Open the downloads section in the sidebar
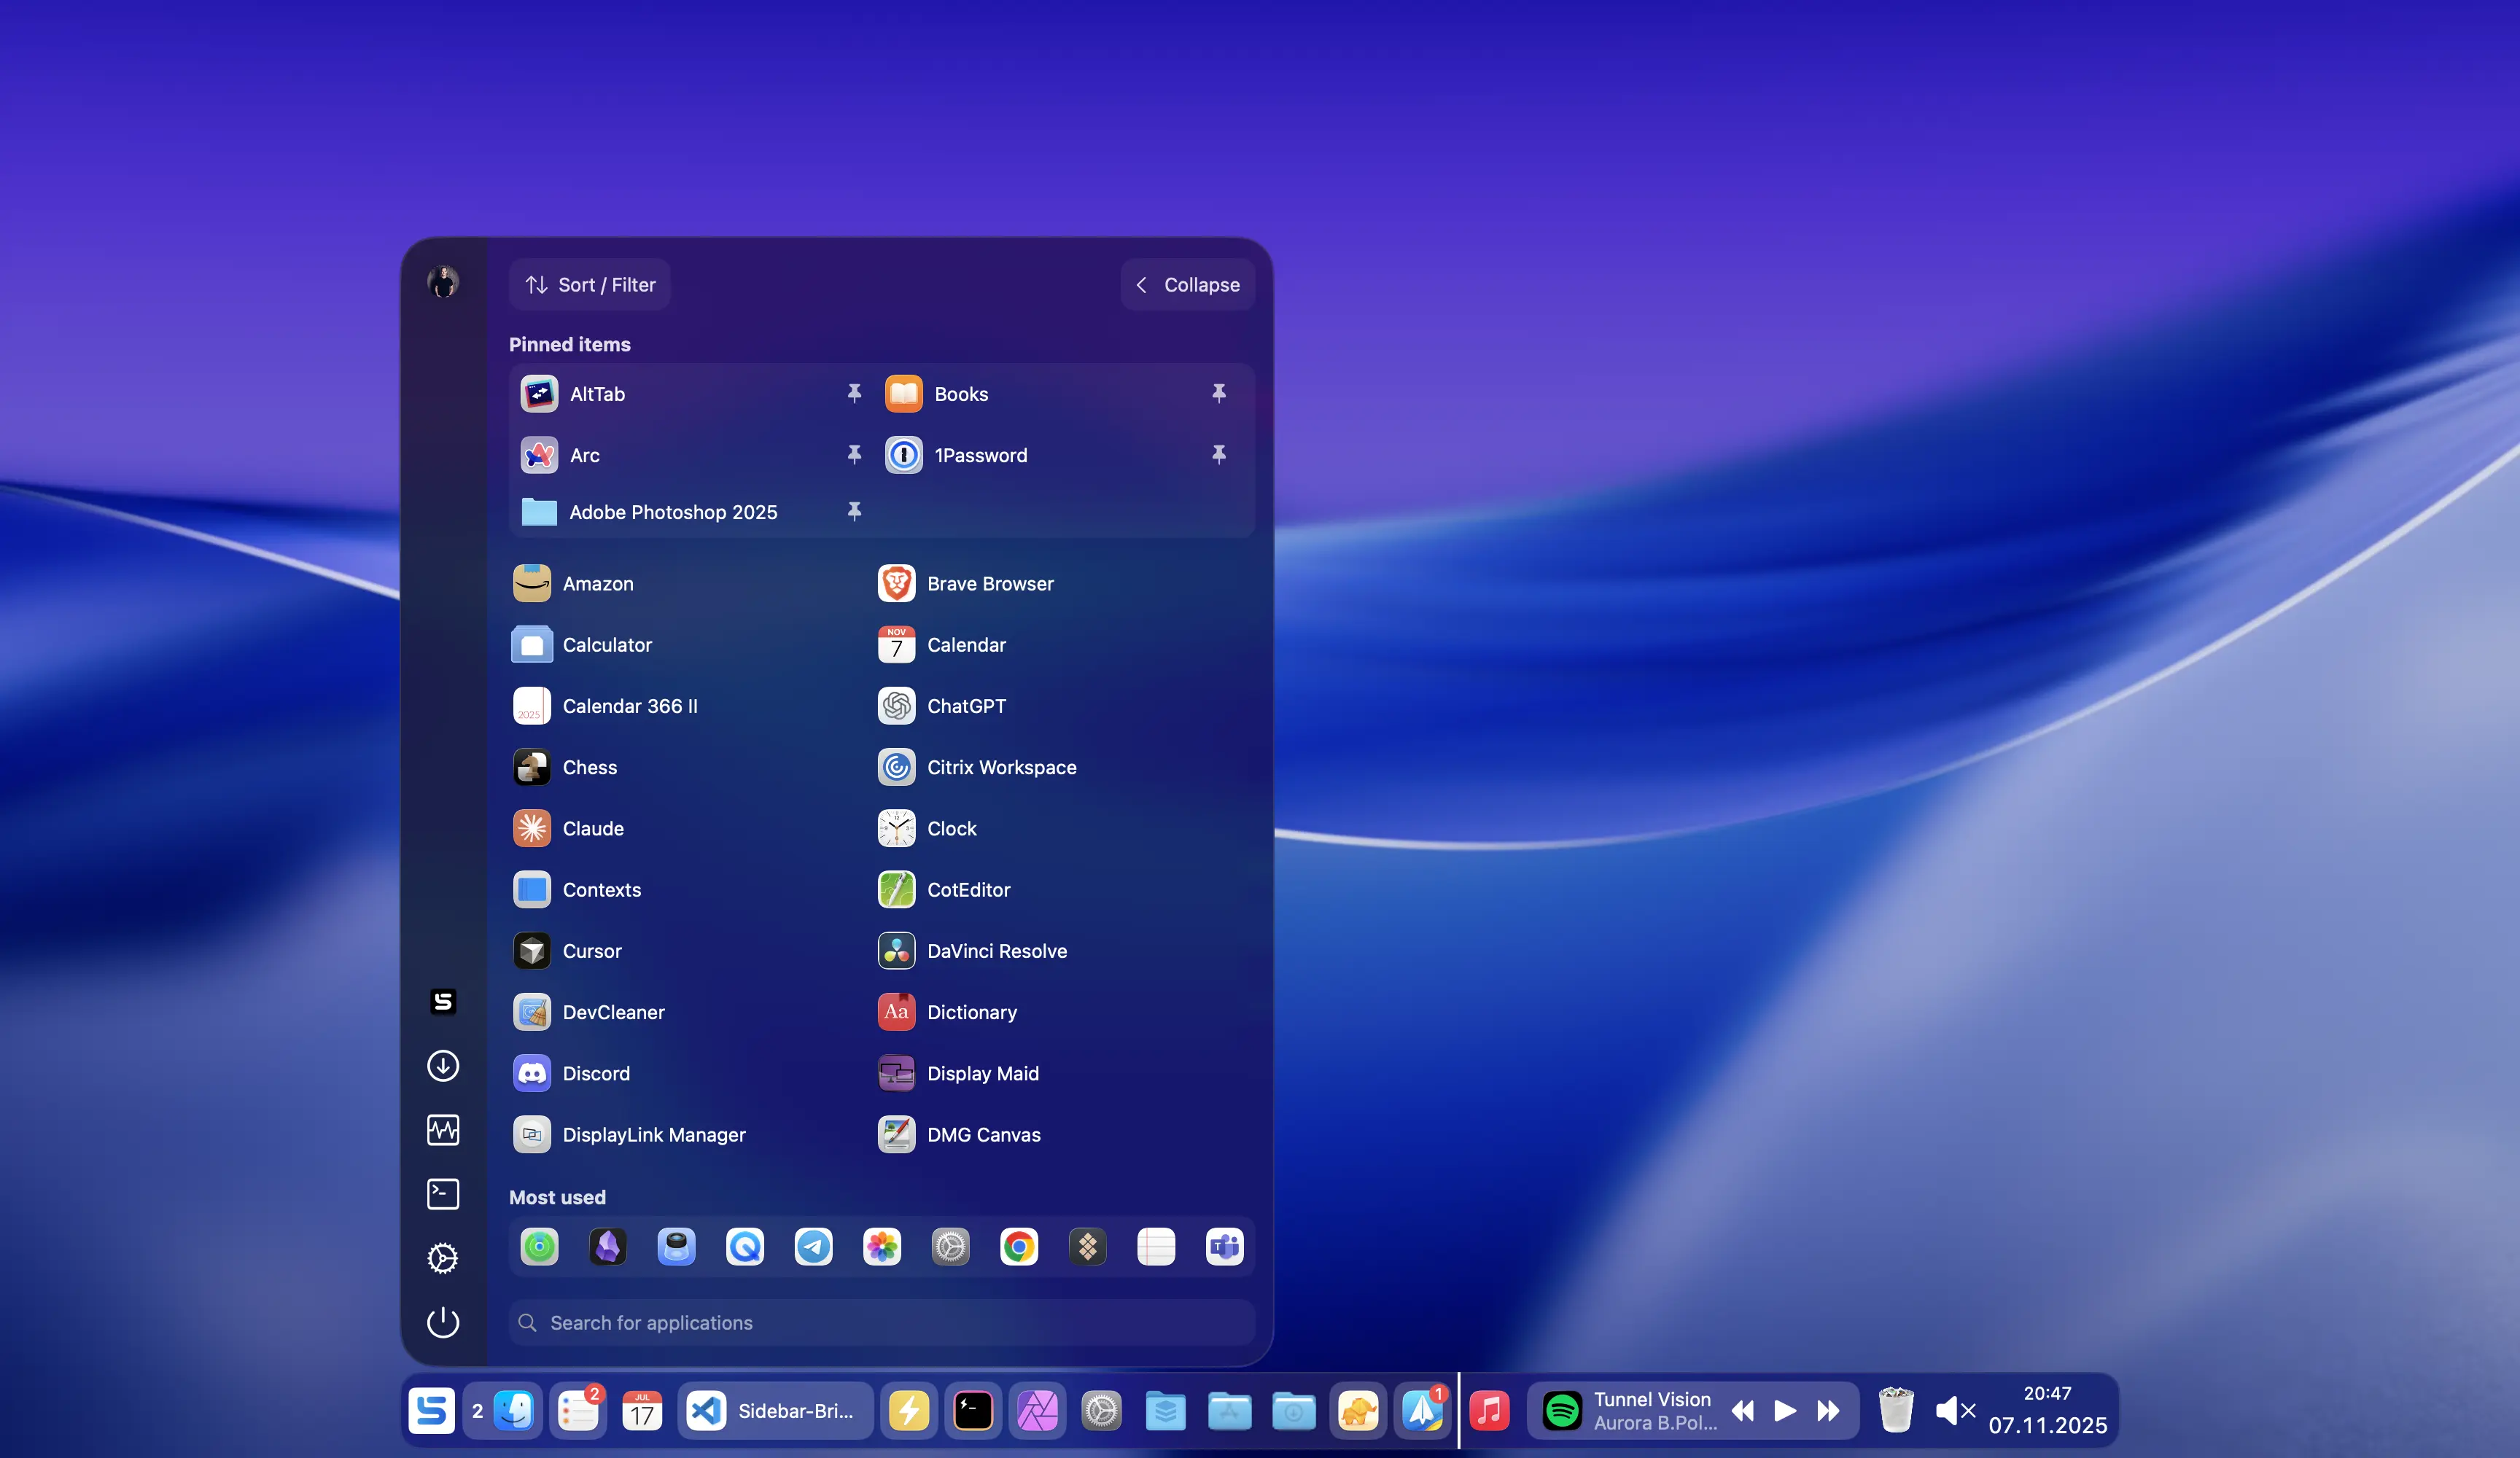 [443, 1066]
